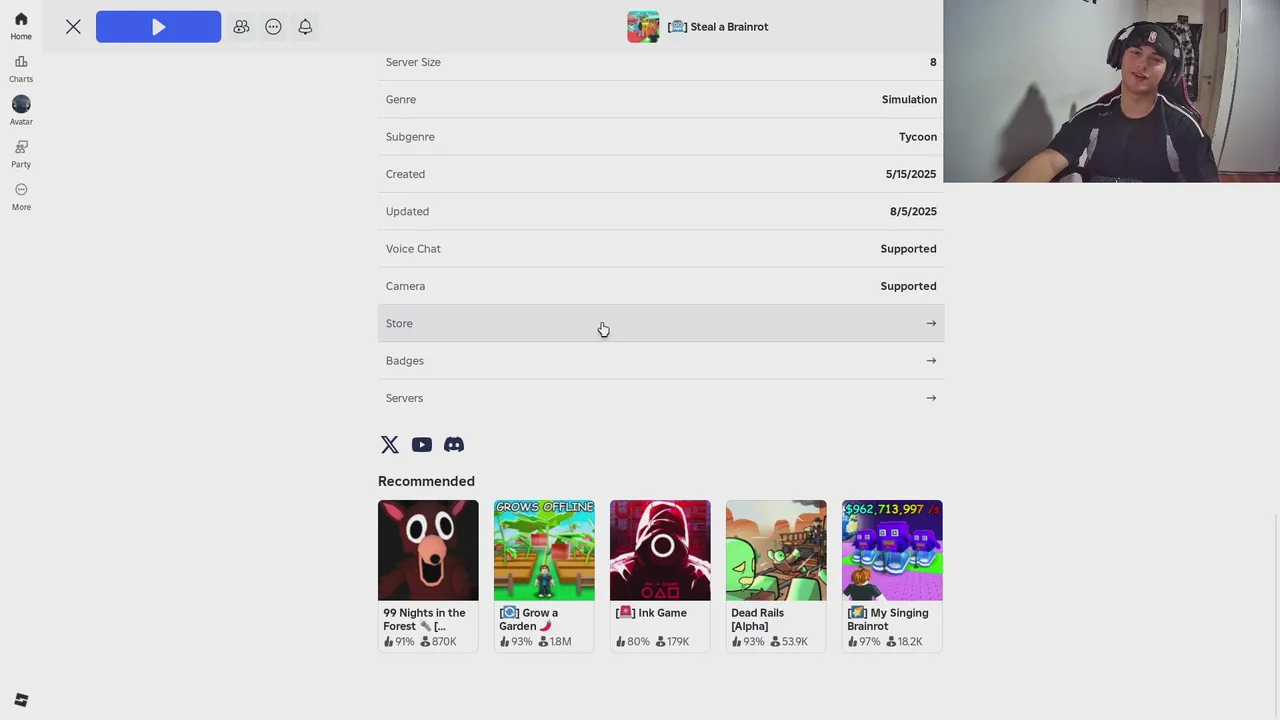The image size is (1280, 720).
Task: Open the three-dot more options menu
Action: 273,27
